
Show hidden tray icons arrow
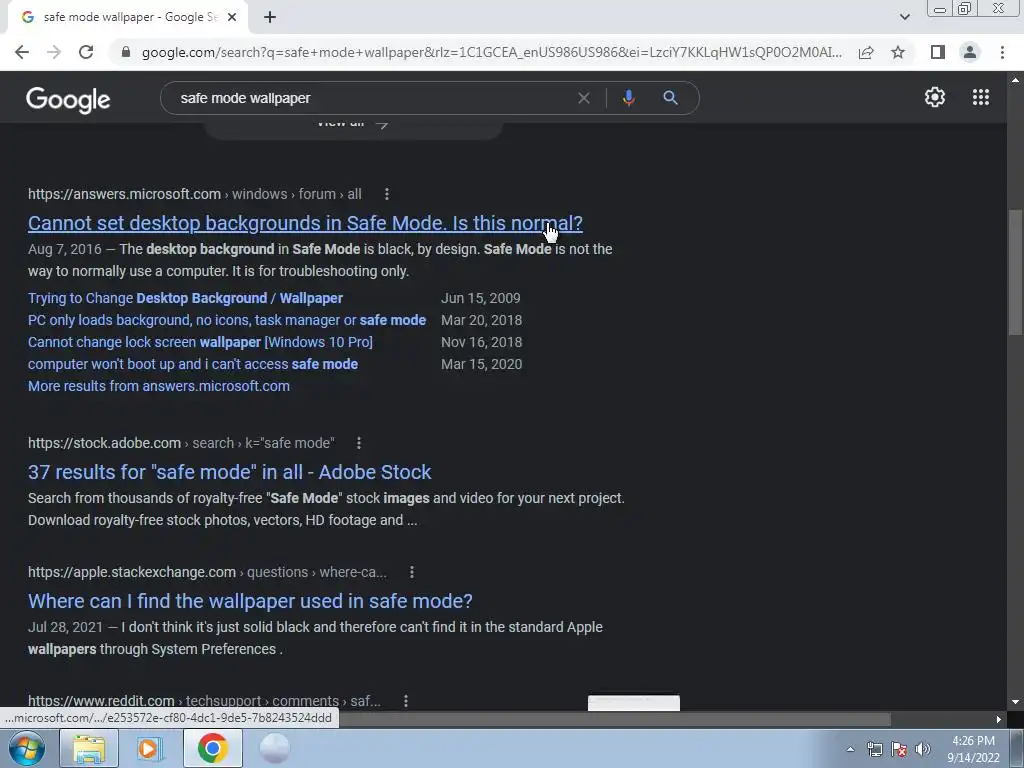pyautogui.click(x=850, y=749)
